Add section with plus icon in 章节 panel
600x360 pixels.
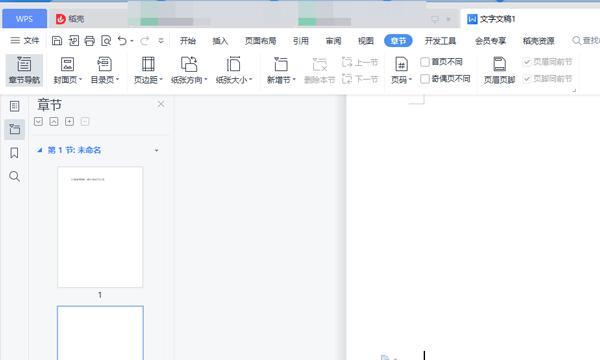pos(69,122)
